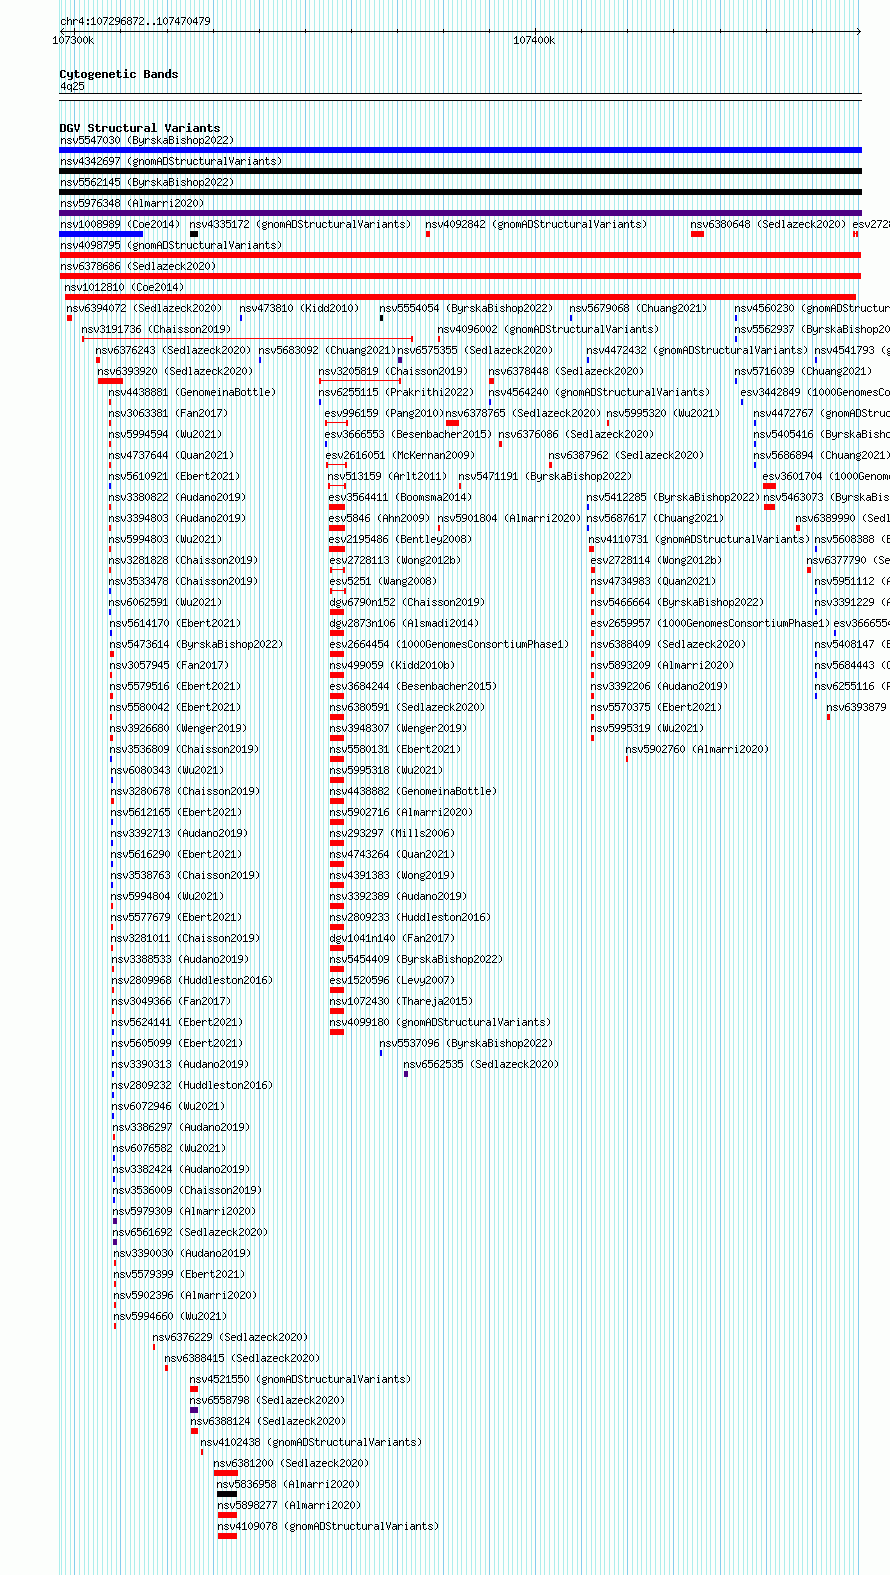
Task: Select nsv5902760 (Almarri2020) label
Action: (697, 750)
